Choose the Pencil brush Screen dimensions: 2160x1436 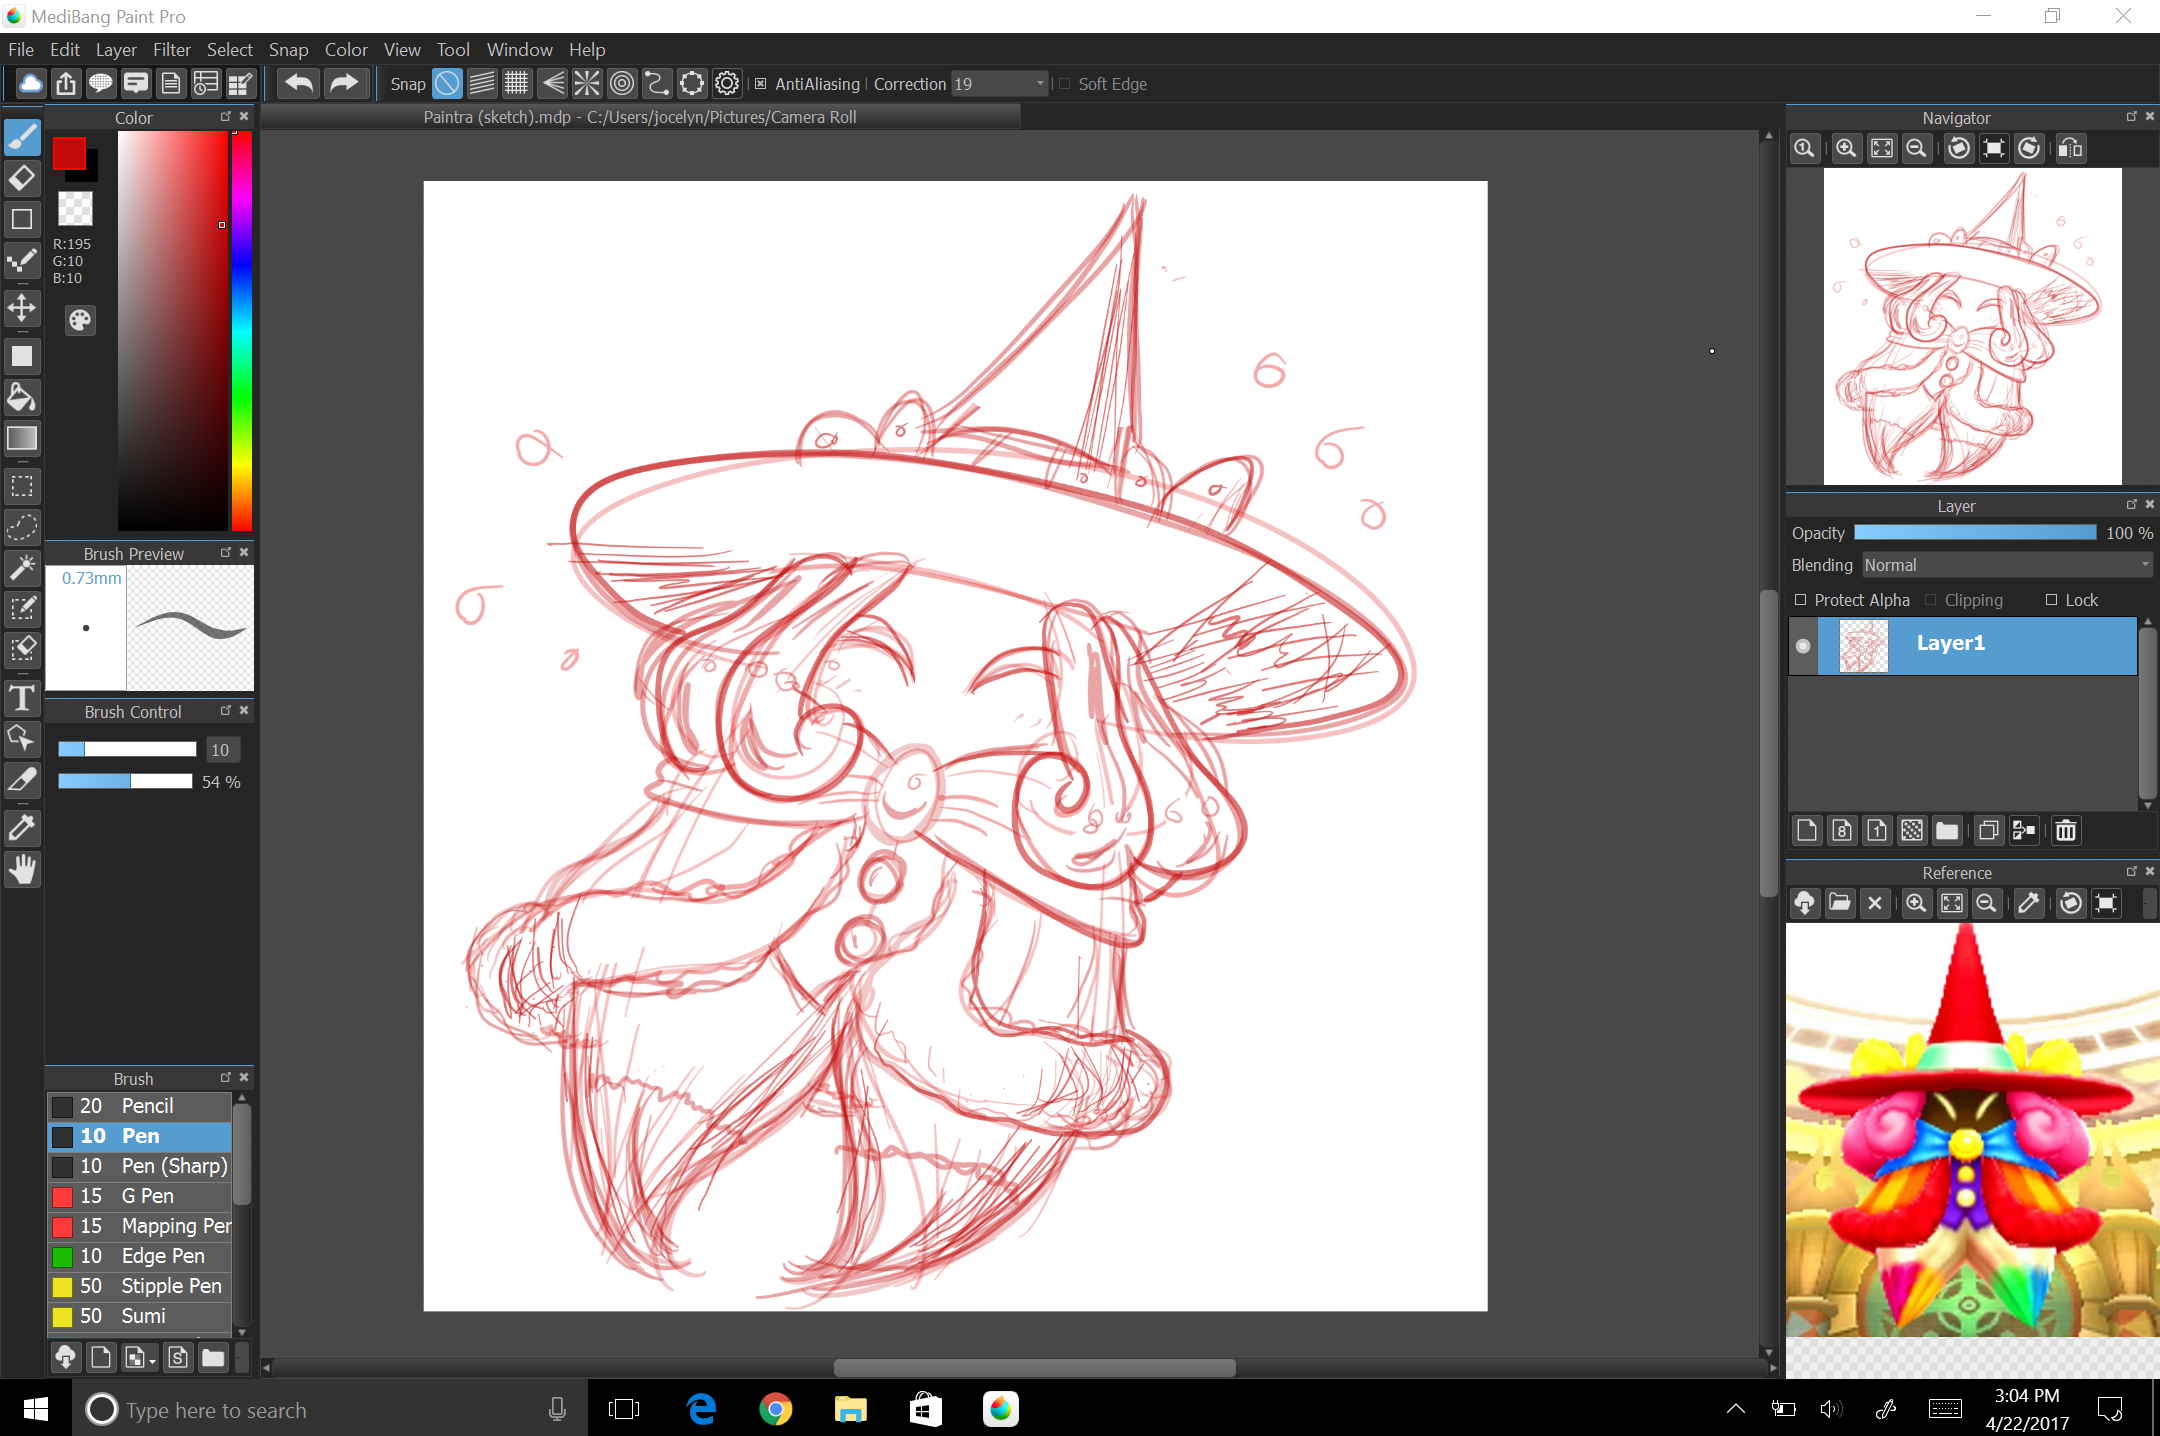140,1106
